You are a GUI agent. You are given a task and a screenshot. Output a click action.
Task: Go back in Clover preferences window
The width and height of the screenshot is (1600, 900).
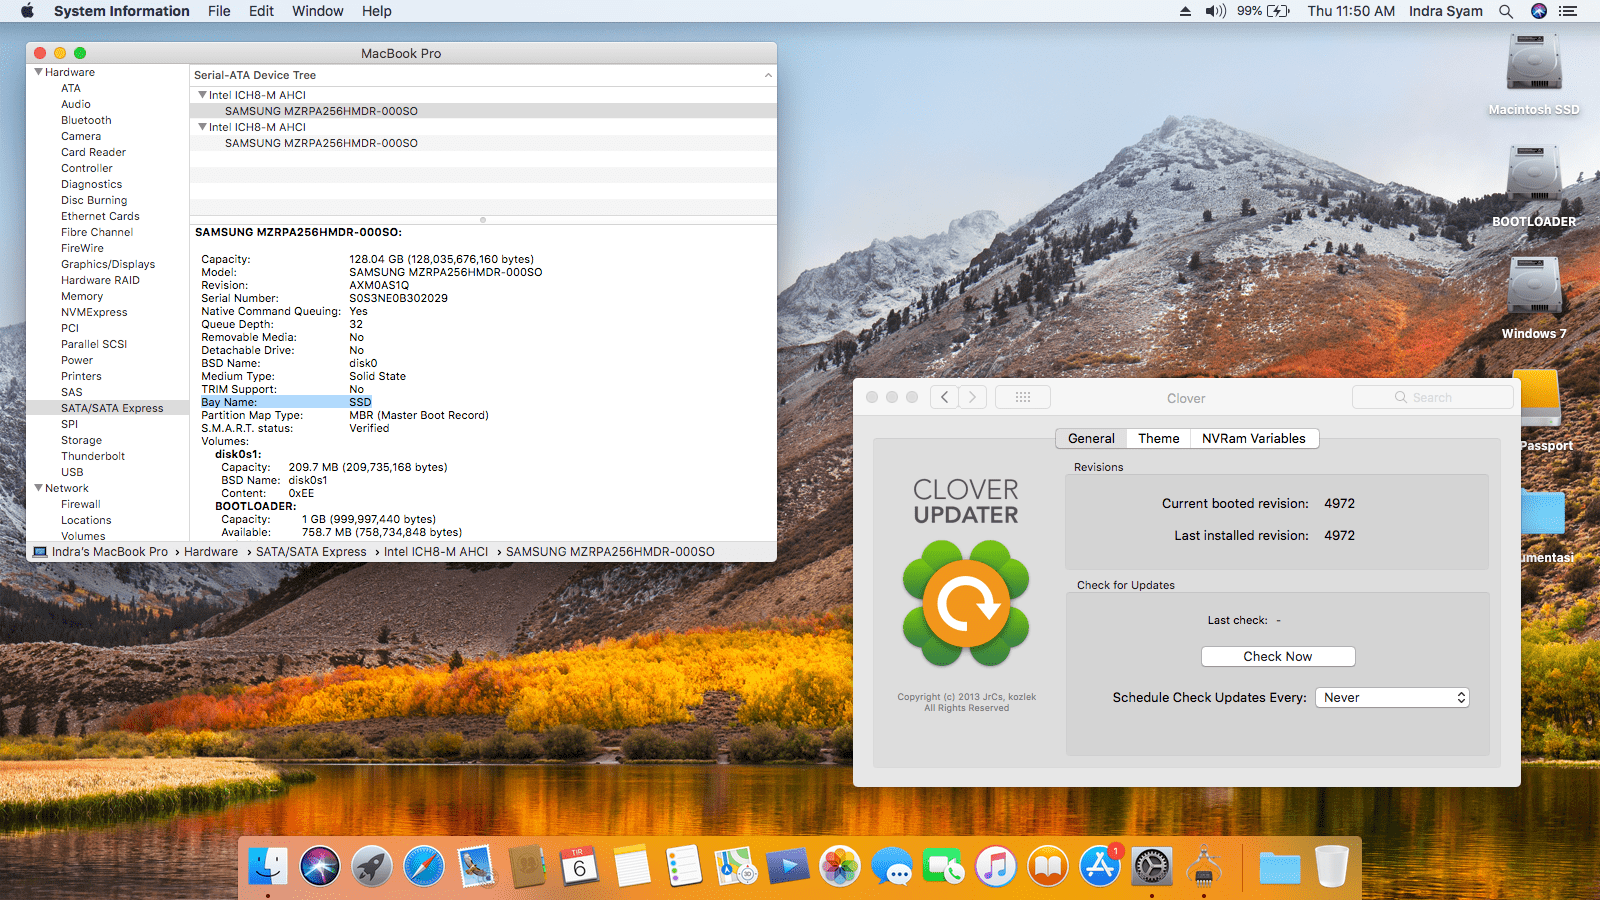pyautogui.click(x=944, y=397)
